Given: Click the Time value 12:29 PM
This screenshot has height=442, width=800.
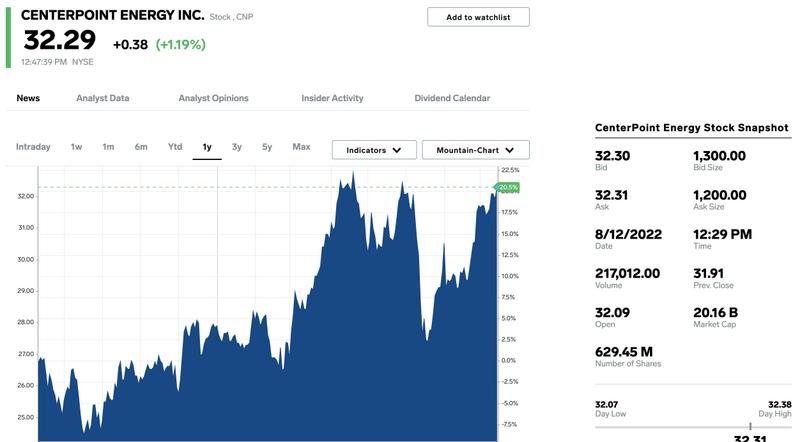Looking at the screenshot, I should [722, 234].
